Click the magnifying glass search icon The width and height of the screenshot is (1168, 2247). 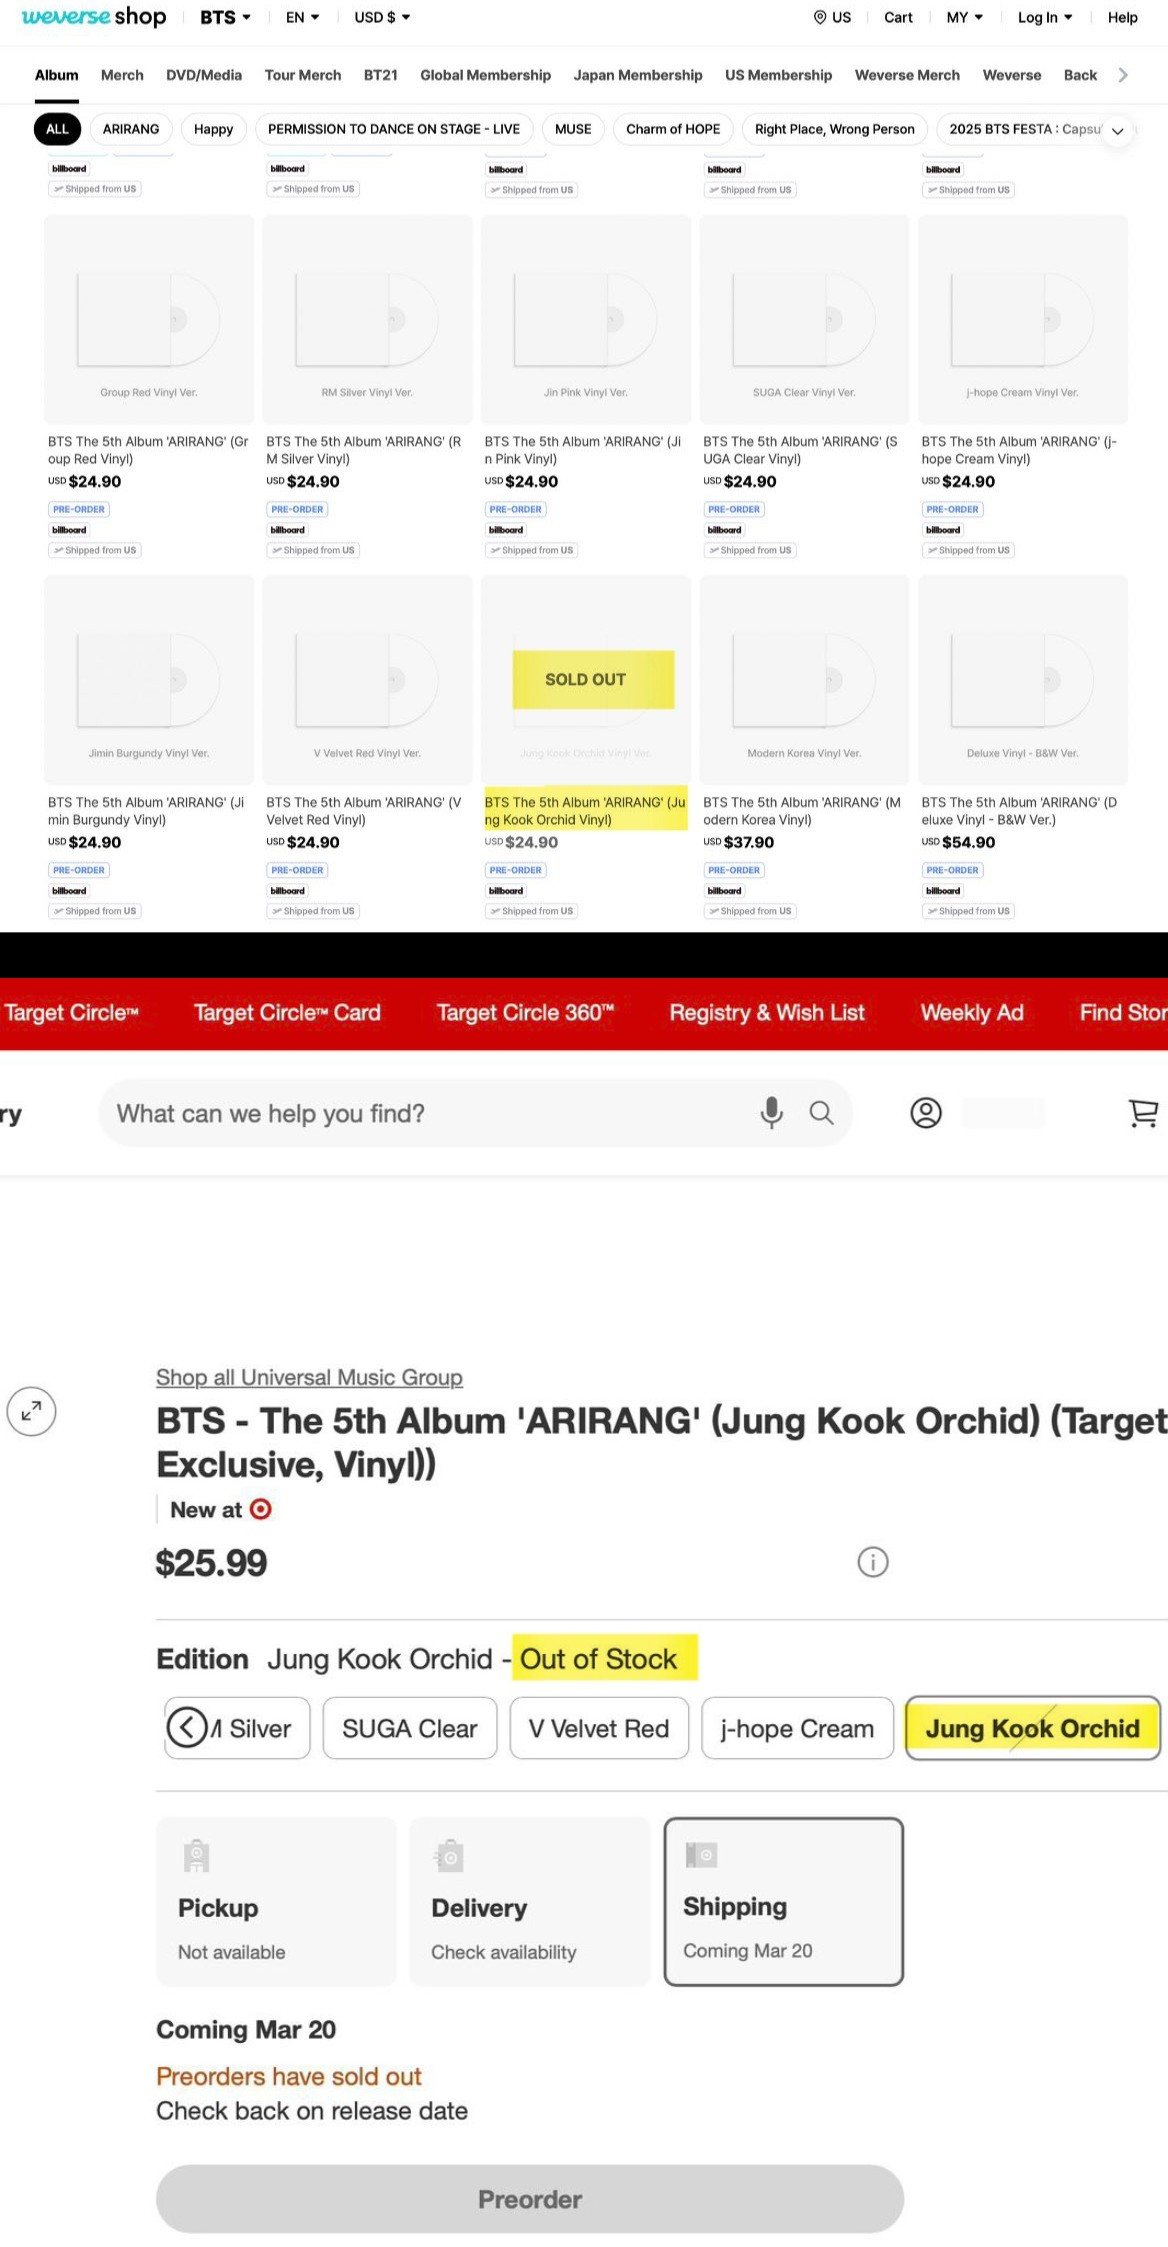821,1113
